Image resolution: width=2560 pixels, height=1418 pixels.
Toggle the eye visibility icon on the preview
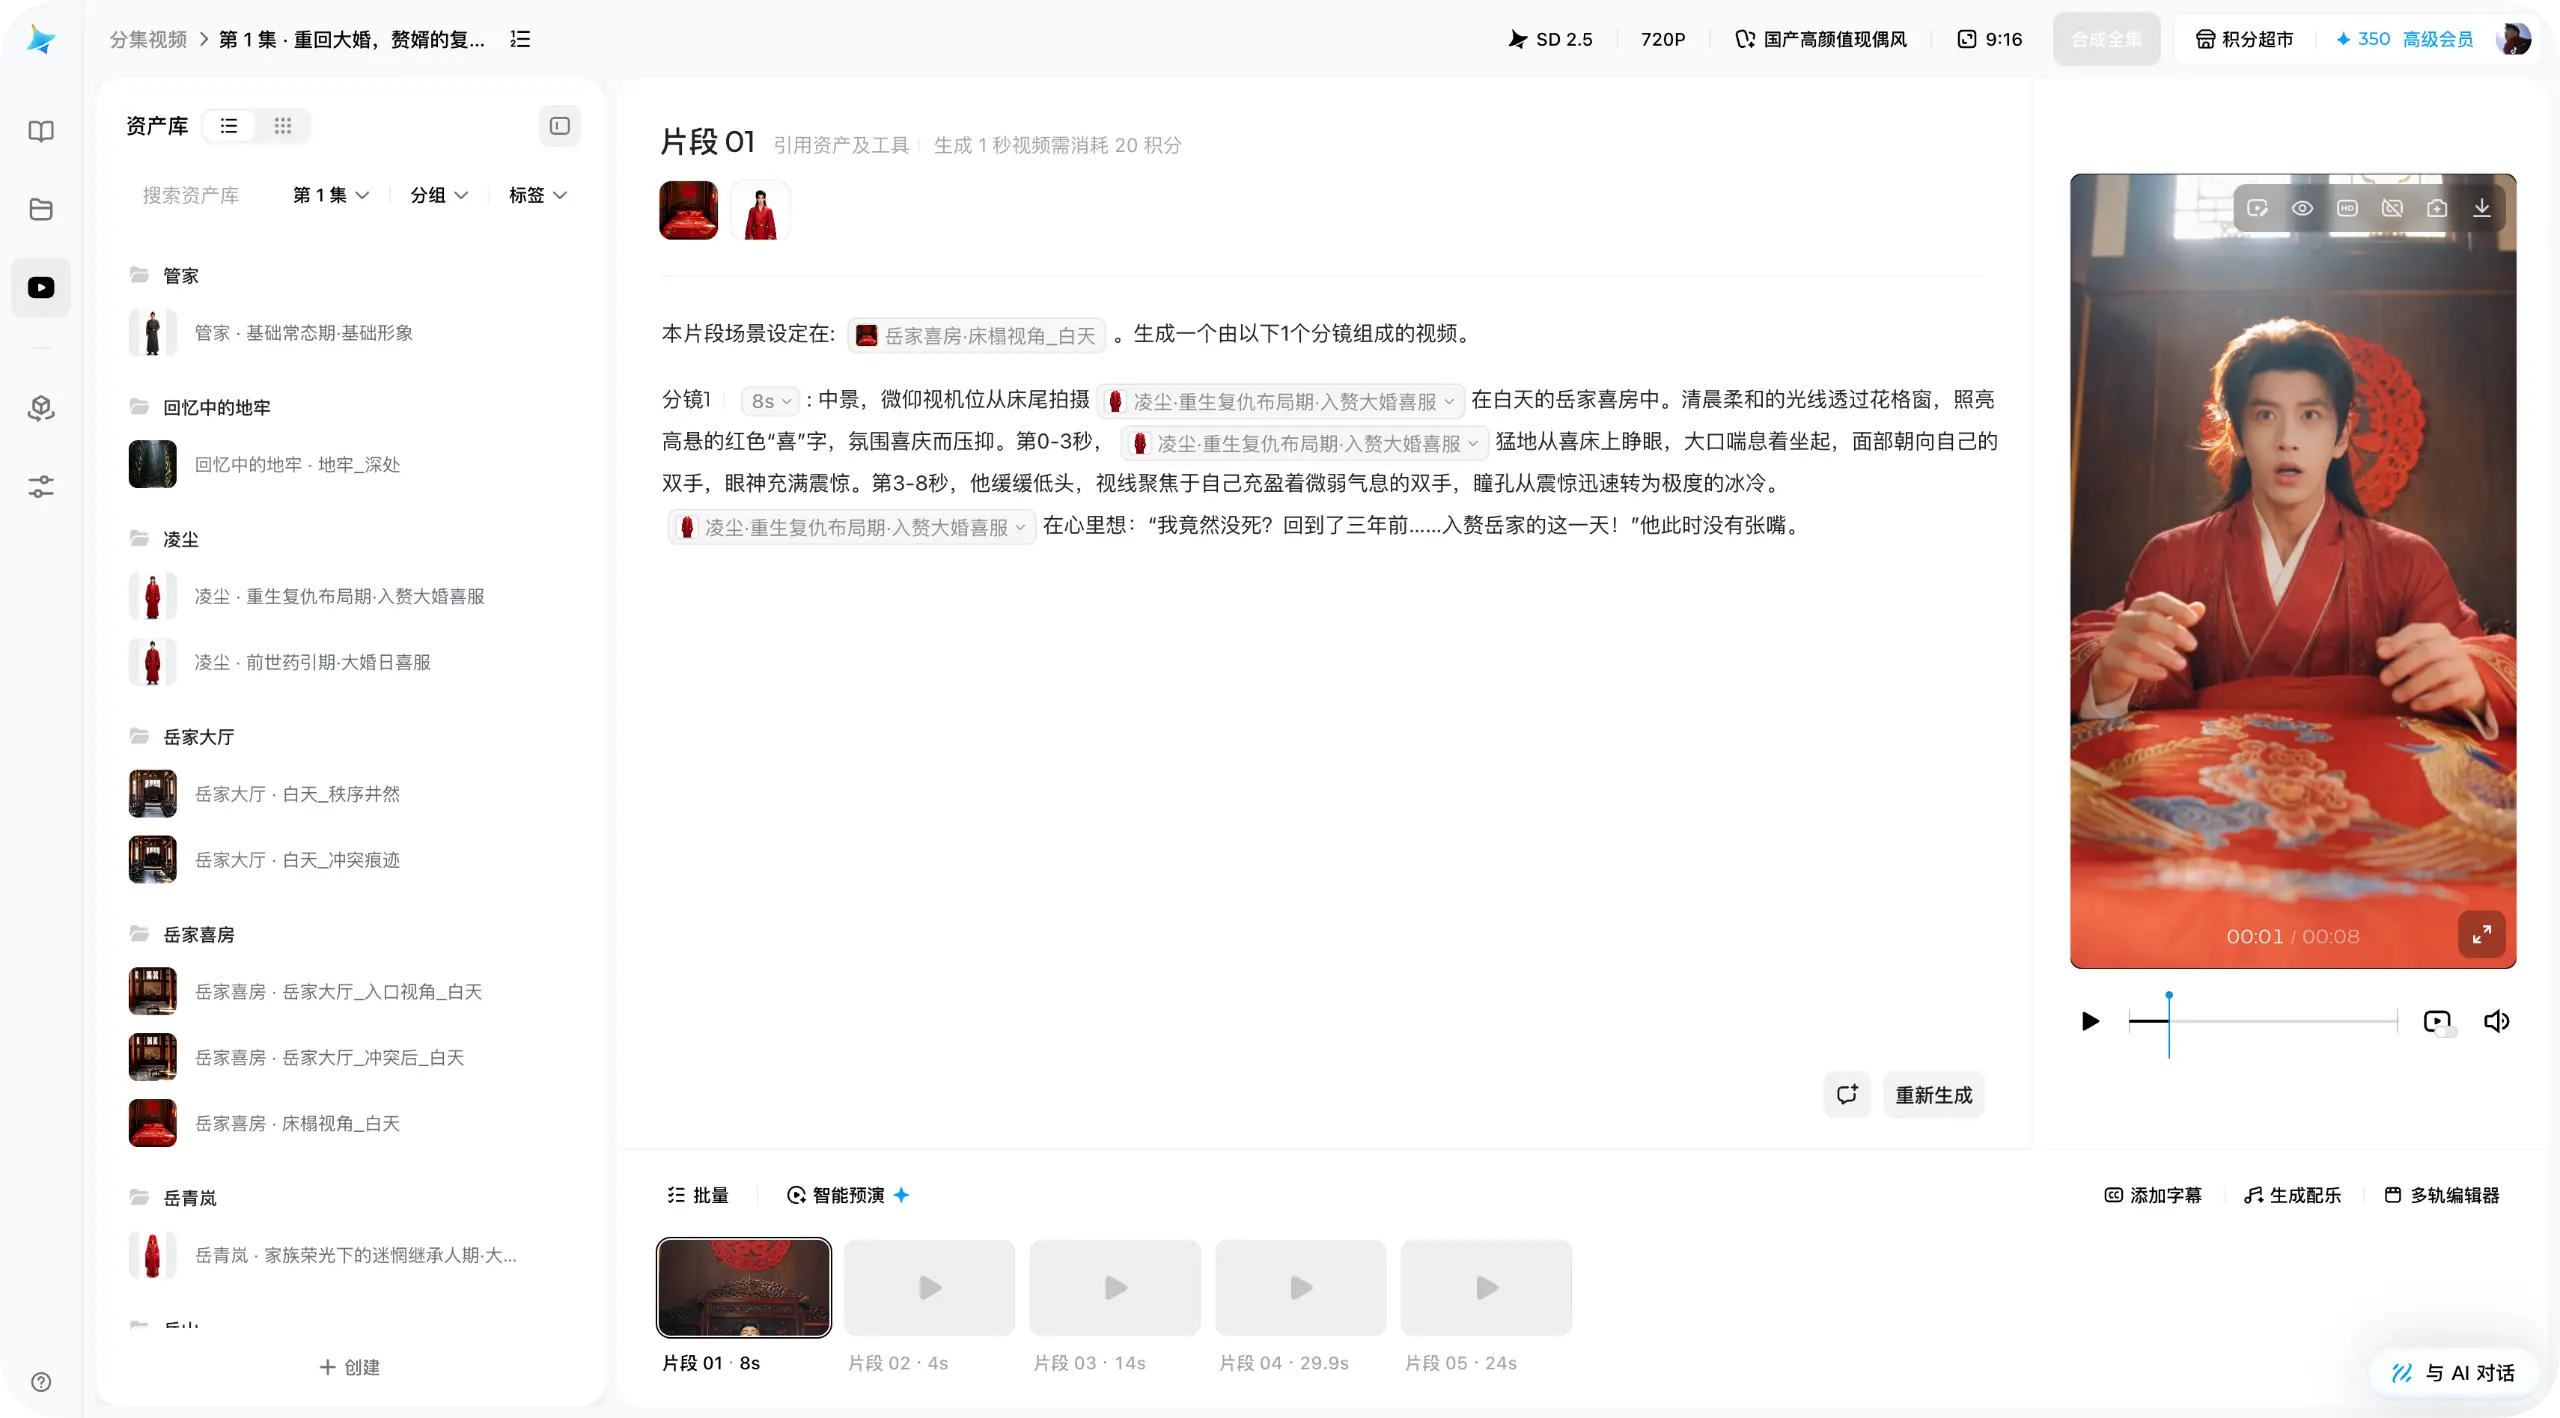tap(2302, 208)
